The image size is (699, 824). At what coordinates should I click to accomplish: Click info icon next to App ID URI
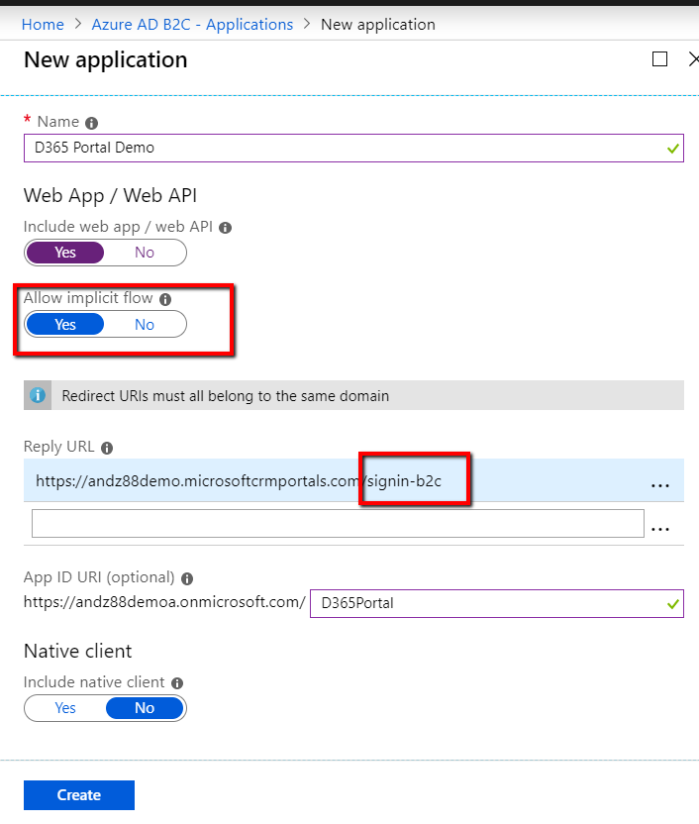click(x=188, y=578)
